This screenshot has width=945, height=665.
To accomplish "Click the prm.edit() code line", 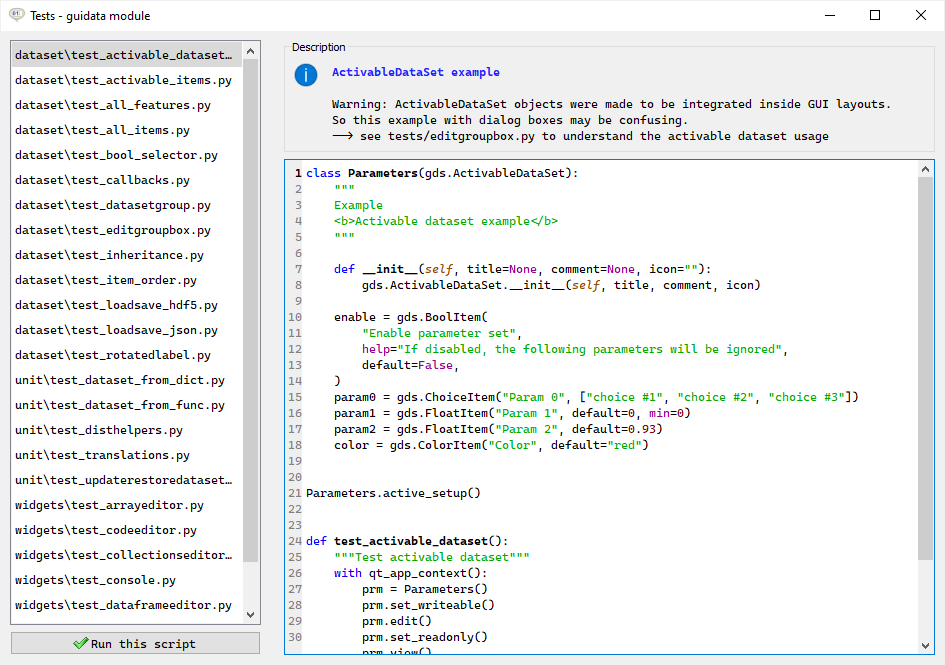I will [x=397, y=621].
